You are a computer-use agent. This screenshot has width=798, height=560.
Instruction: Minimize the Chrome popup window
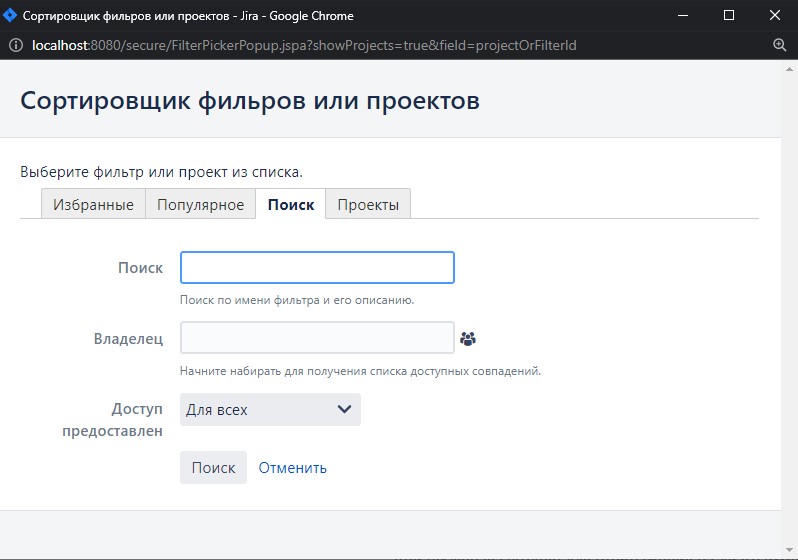(x=683, y=15)
